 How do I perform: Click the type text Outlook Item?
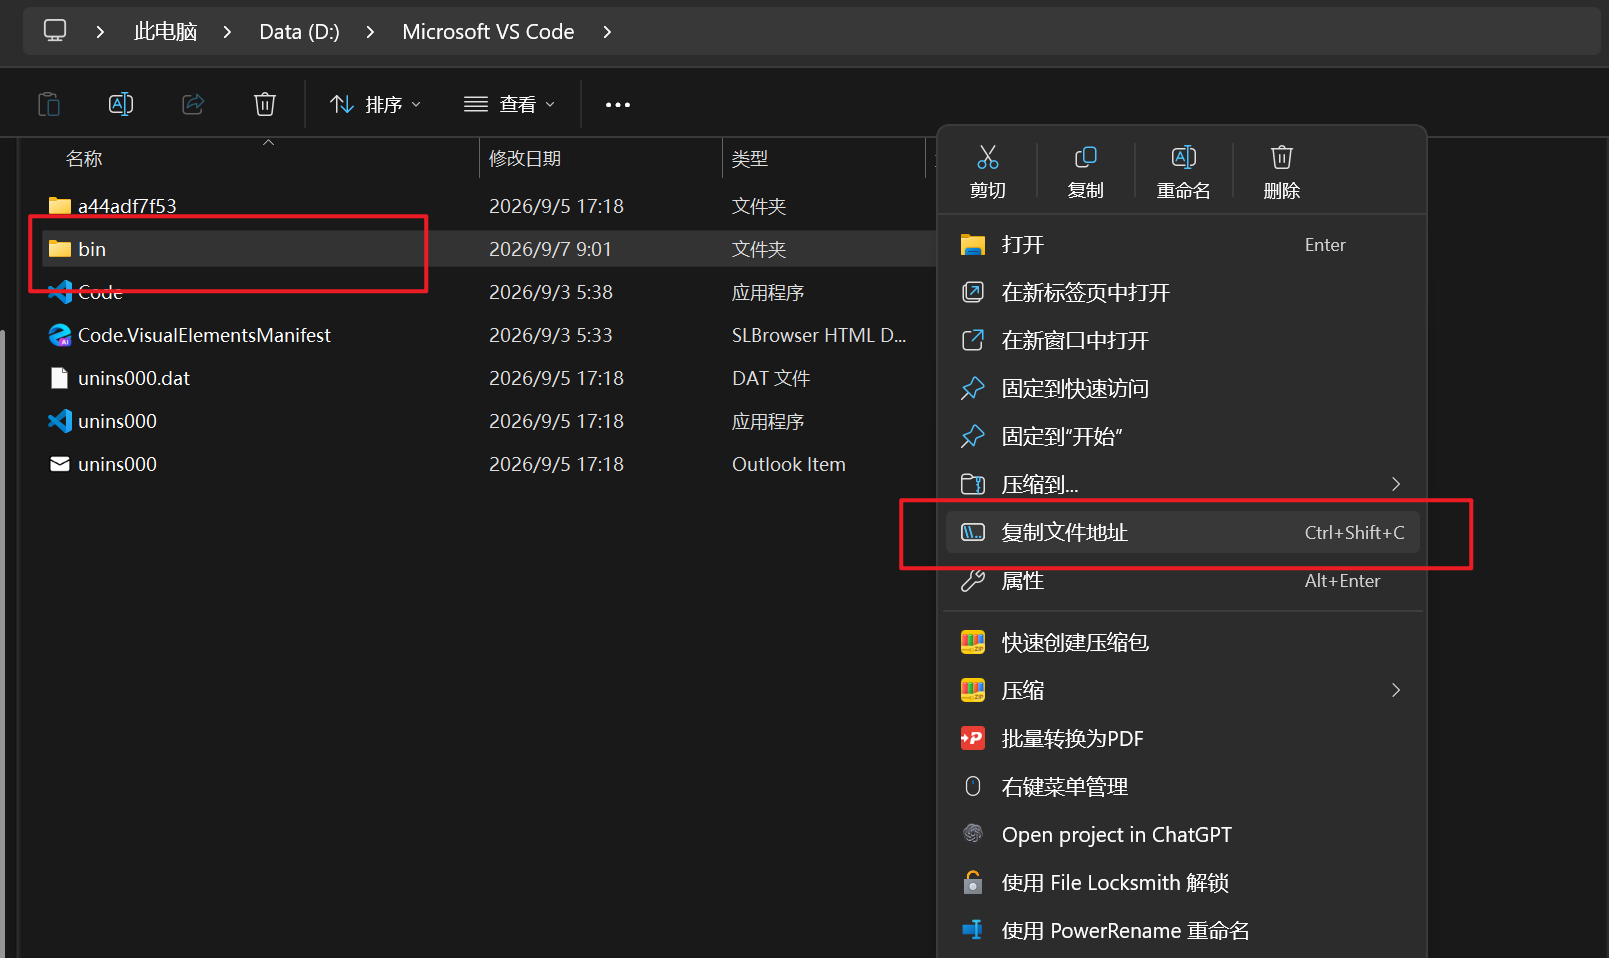[789, 464]
